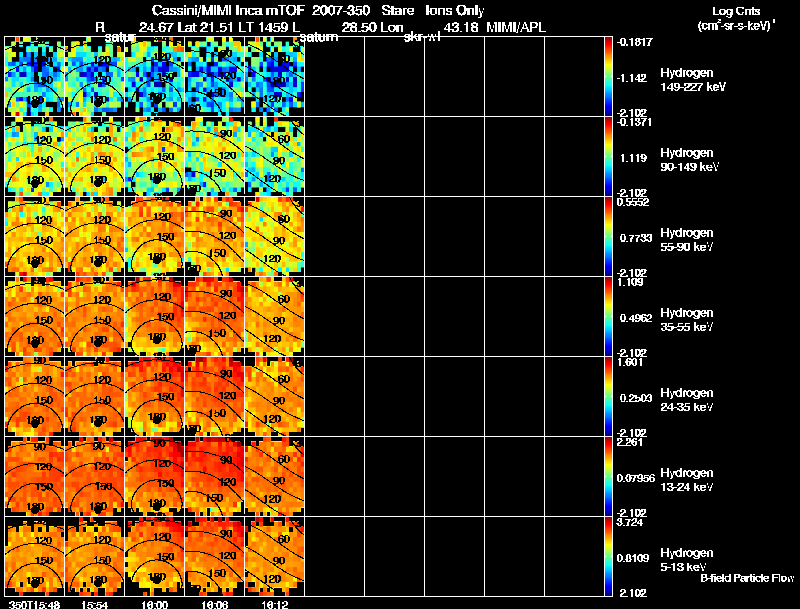Click the Hydrogen 24-35 keV label

click(x=686, y=399)
